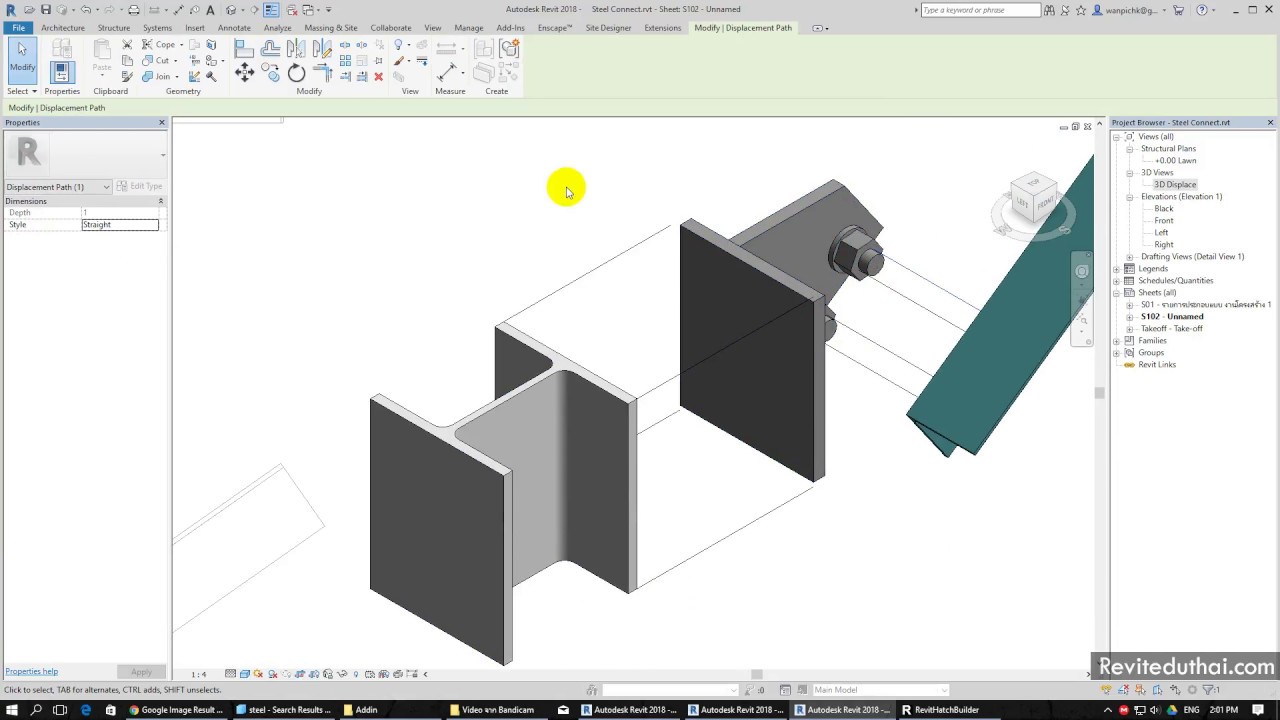Click the red Delete X icon
Screen dimensions: 1280x720
[378, 77]
